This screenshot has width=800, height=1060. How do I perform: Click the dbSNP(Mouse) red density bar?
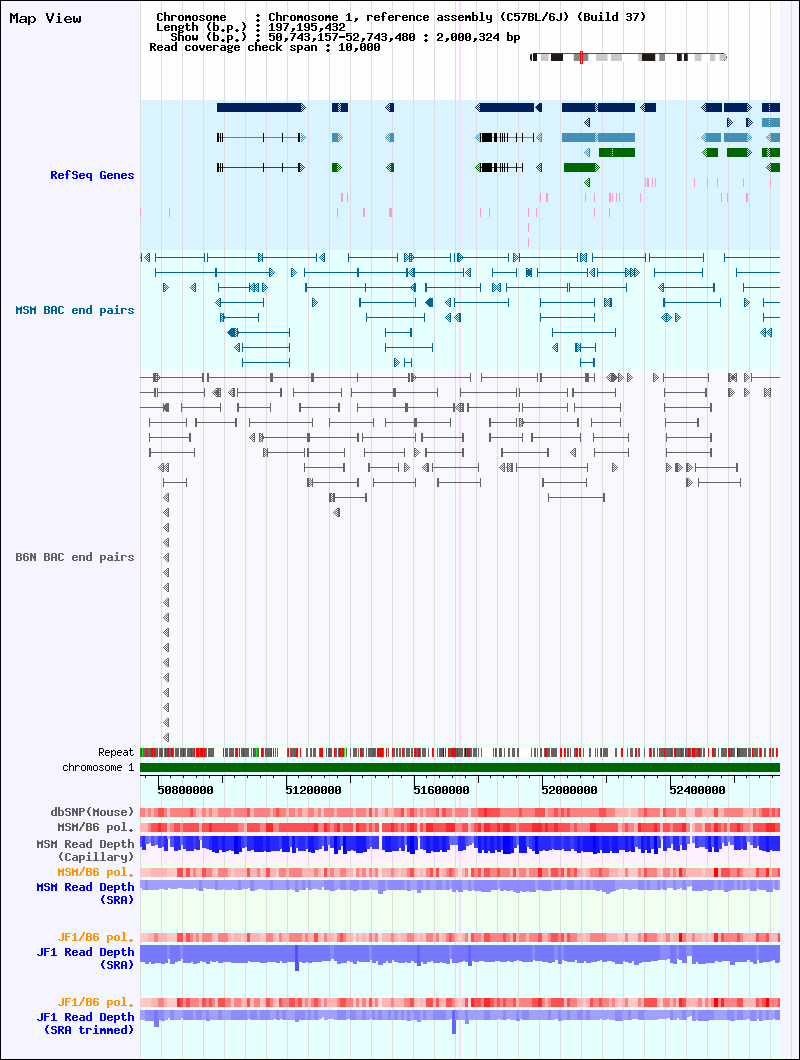click(460, 813)
